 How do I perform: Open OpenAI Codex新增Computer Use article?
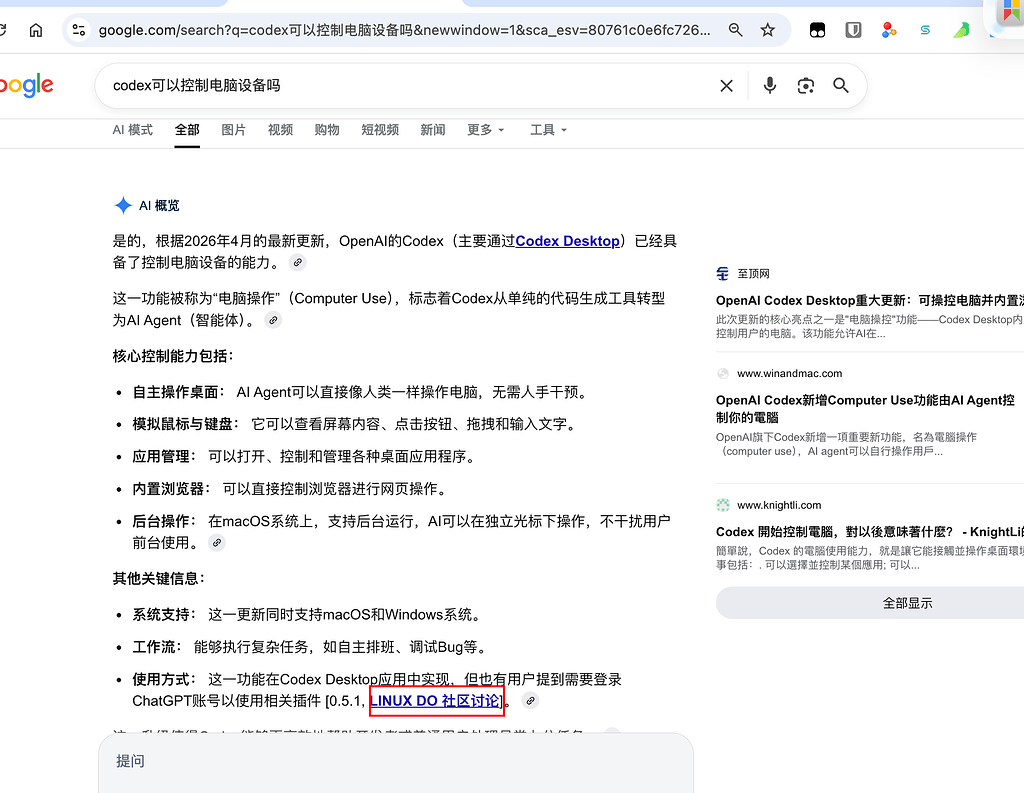click(x=865, y=409)
